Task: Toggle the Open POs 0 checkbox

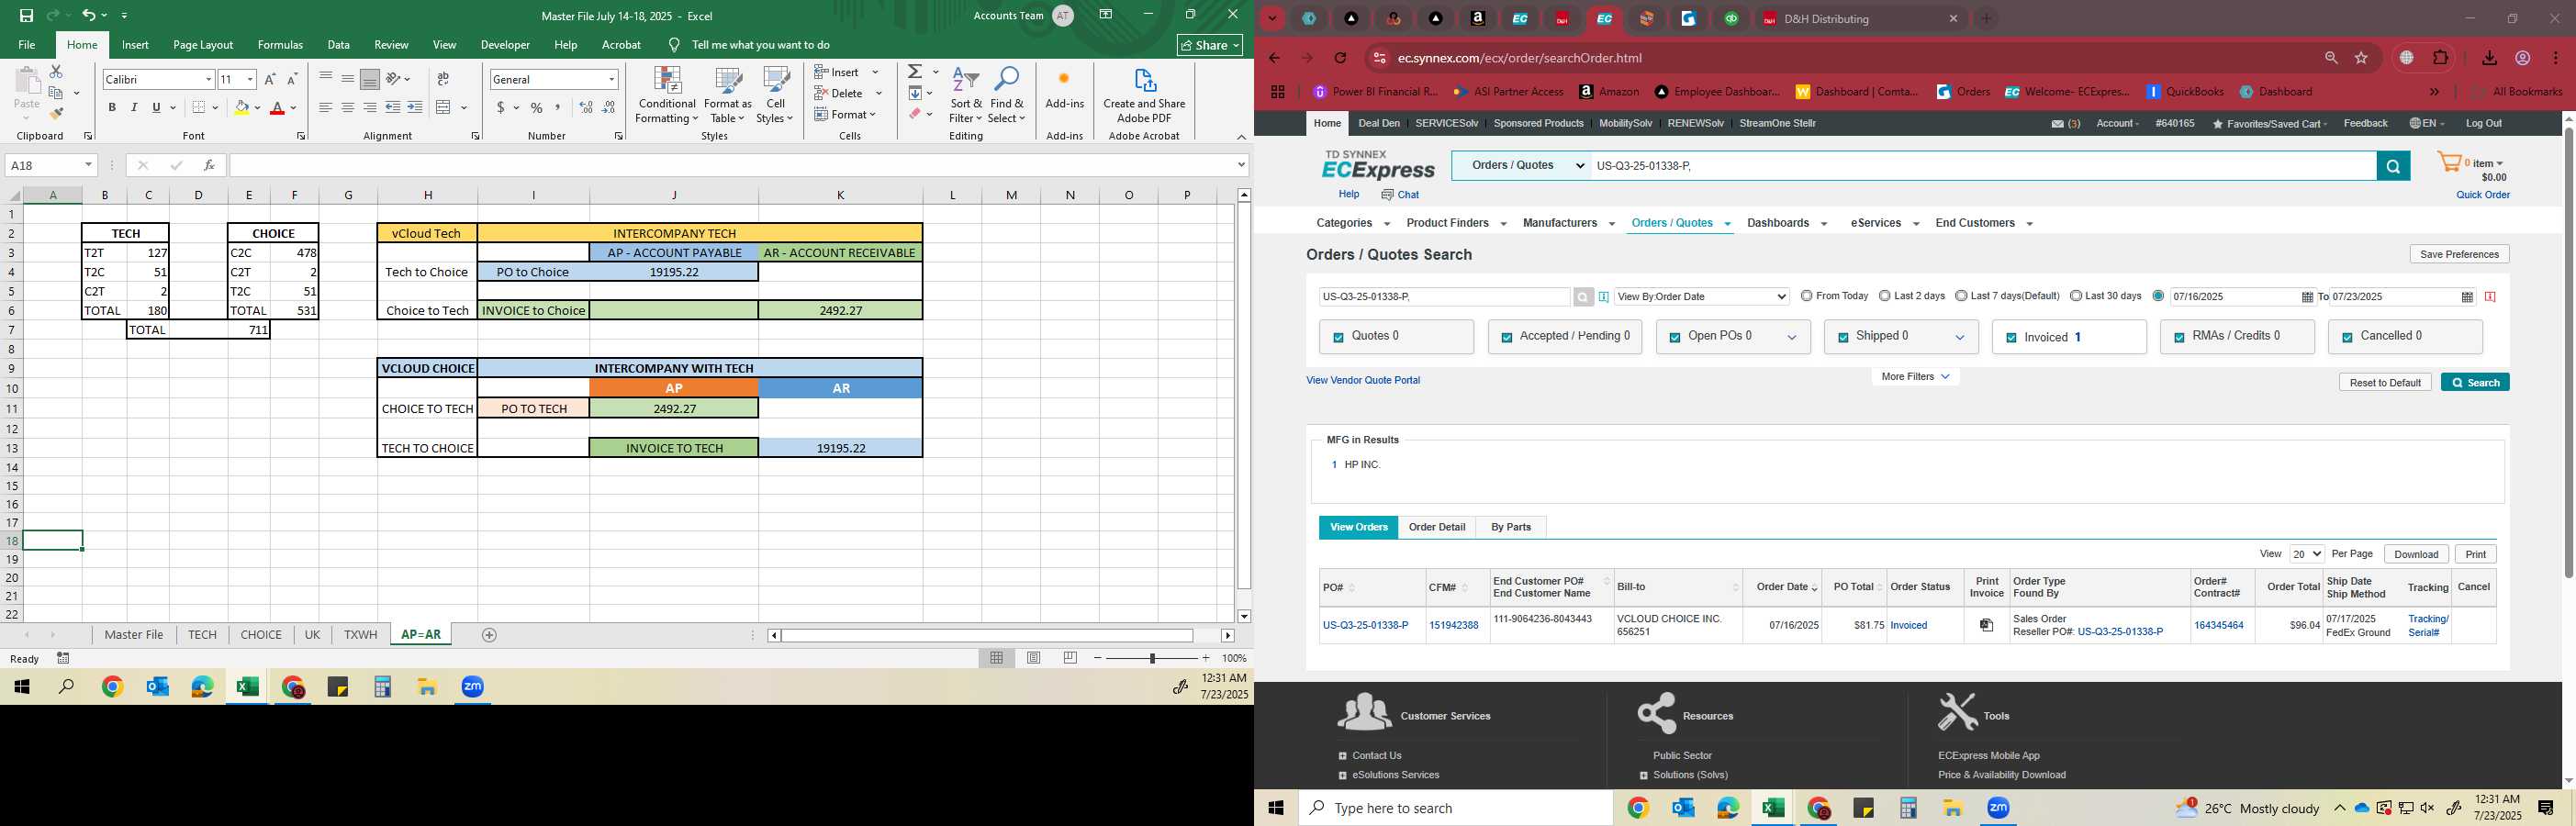Action: [1675, 338]
